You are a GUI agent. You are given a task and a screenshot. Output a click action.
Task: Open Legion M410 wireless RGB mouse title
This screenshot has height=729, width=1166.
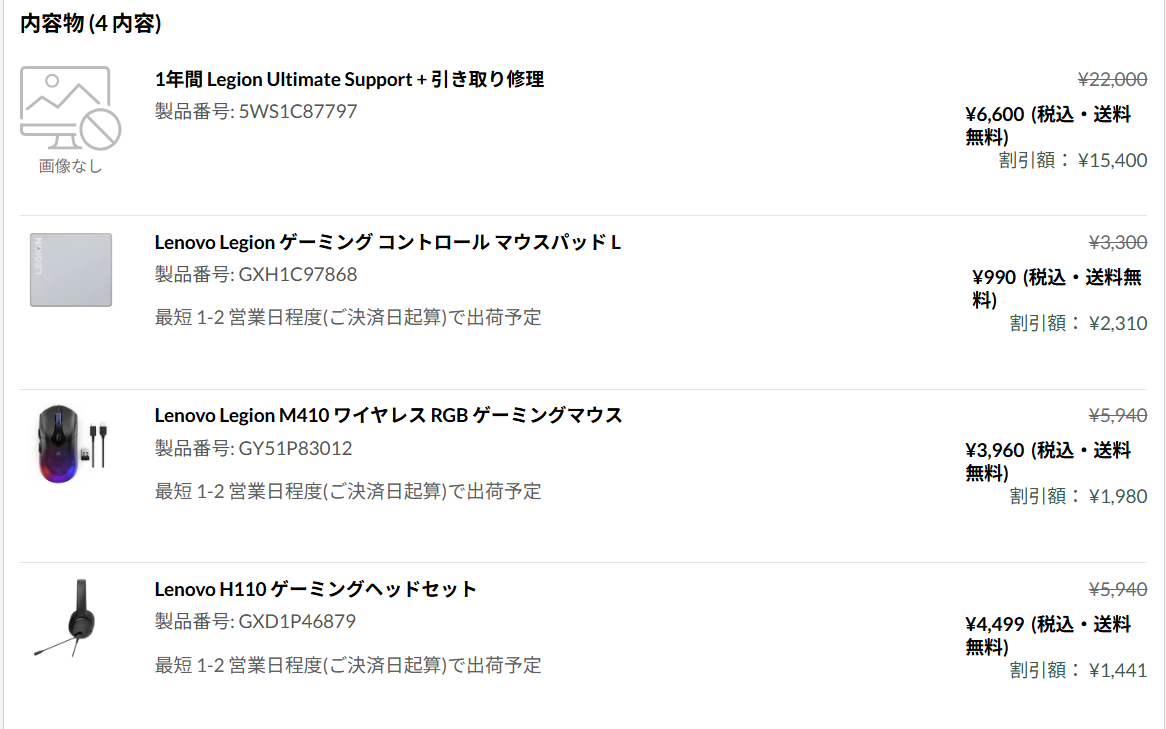(x=388, y=415)
